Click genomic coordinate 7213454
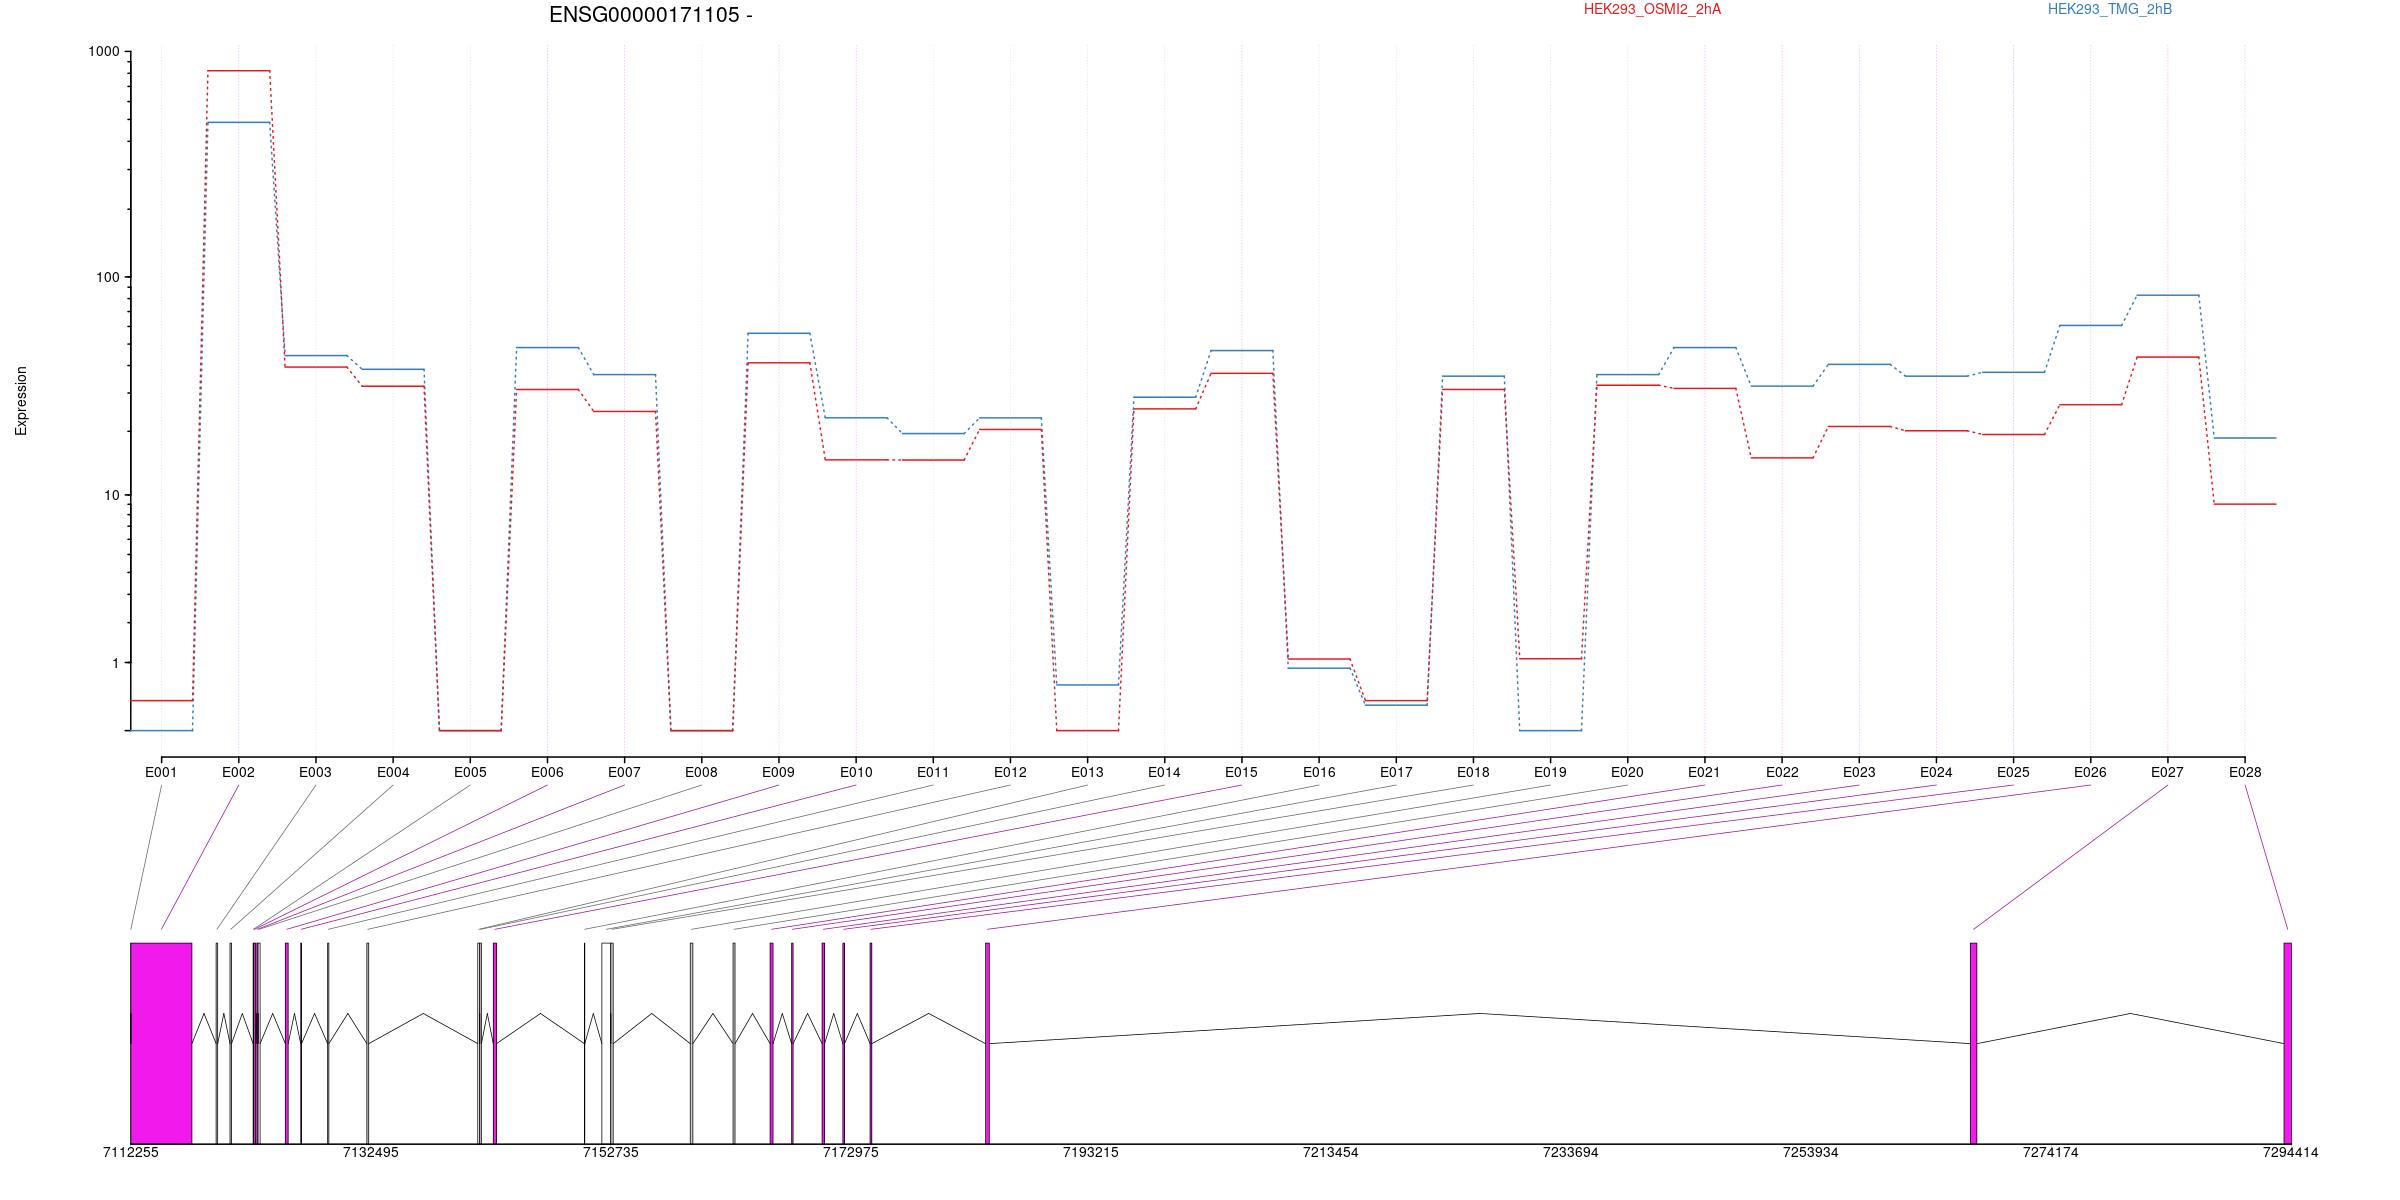Screen dimensions: 2400x1200 coord(1331,1153)
